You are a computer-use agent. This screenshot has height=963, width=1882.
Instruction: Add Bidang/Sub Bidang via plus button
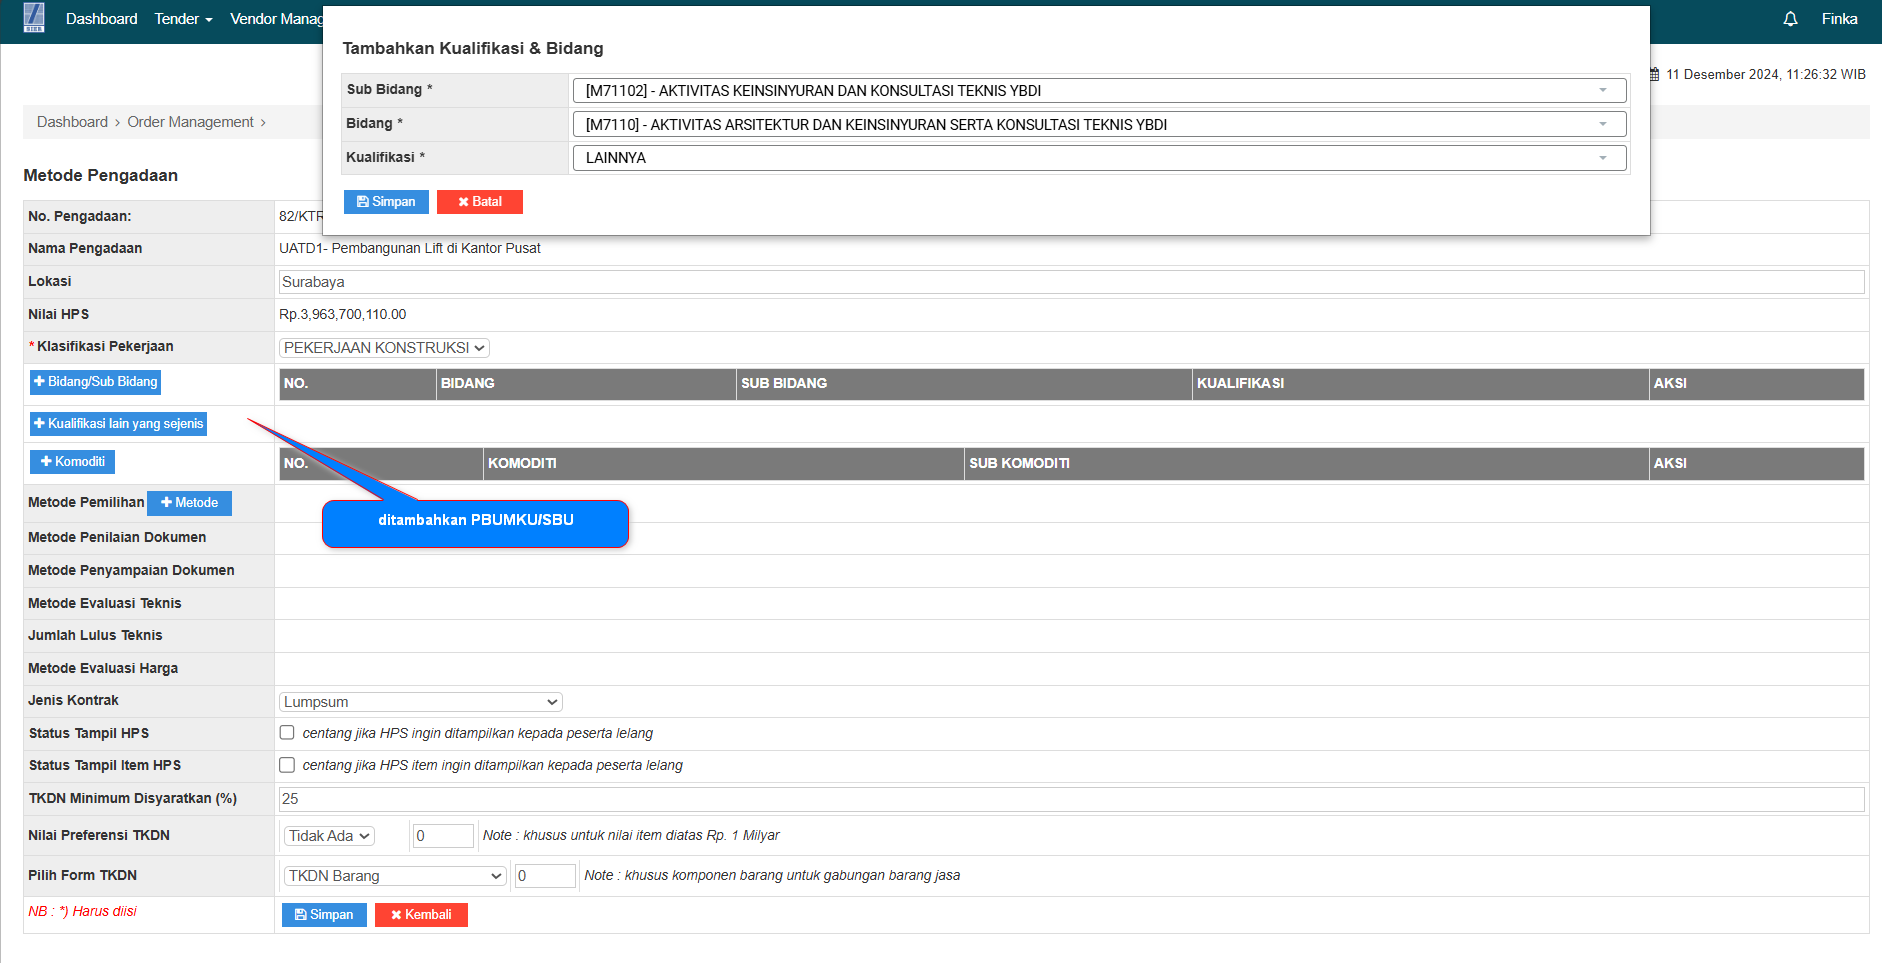coord(95,382)
